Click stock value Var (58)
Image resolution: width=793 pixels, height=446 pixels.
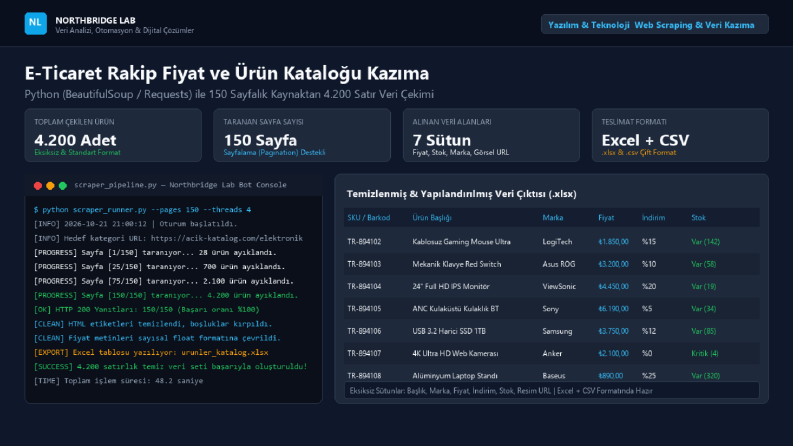point(703,264)
